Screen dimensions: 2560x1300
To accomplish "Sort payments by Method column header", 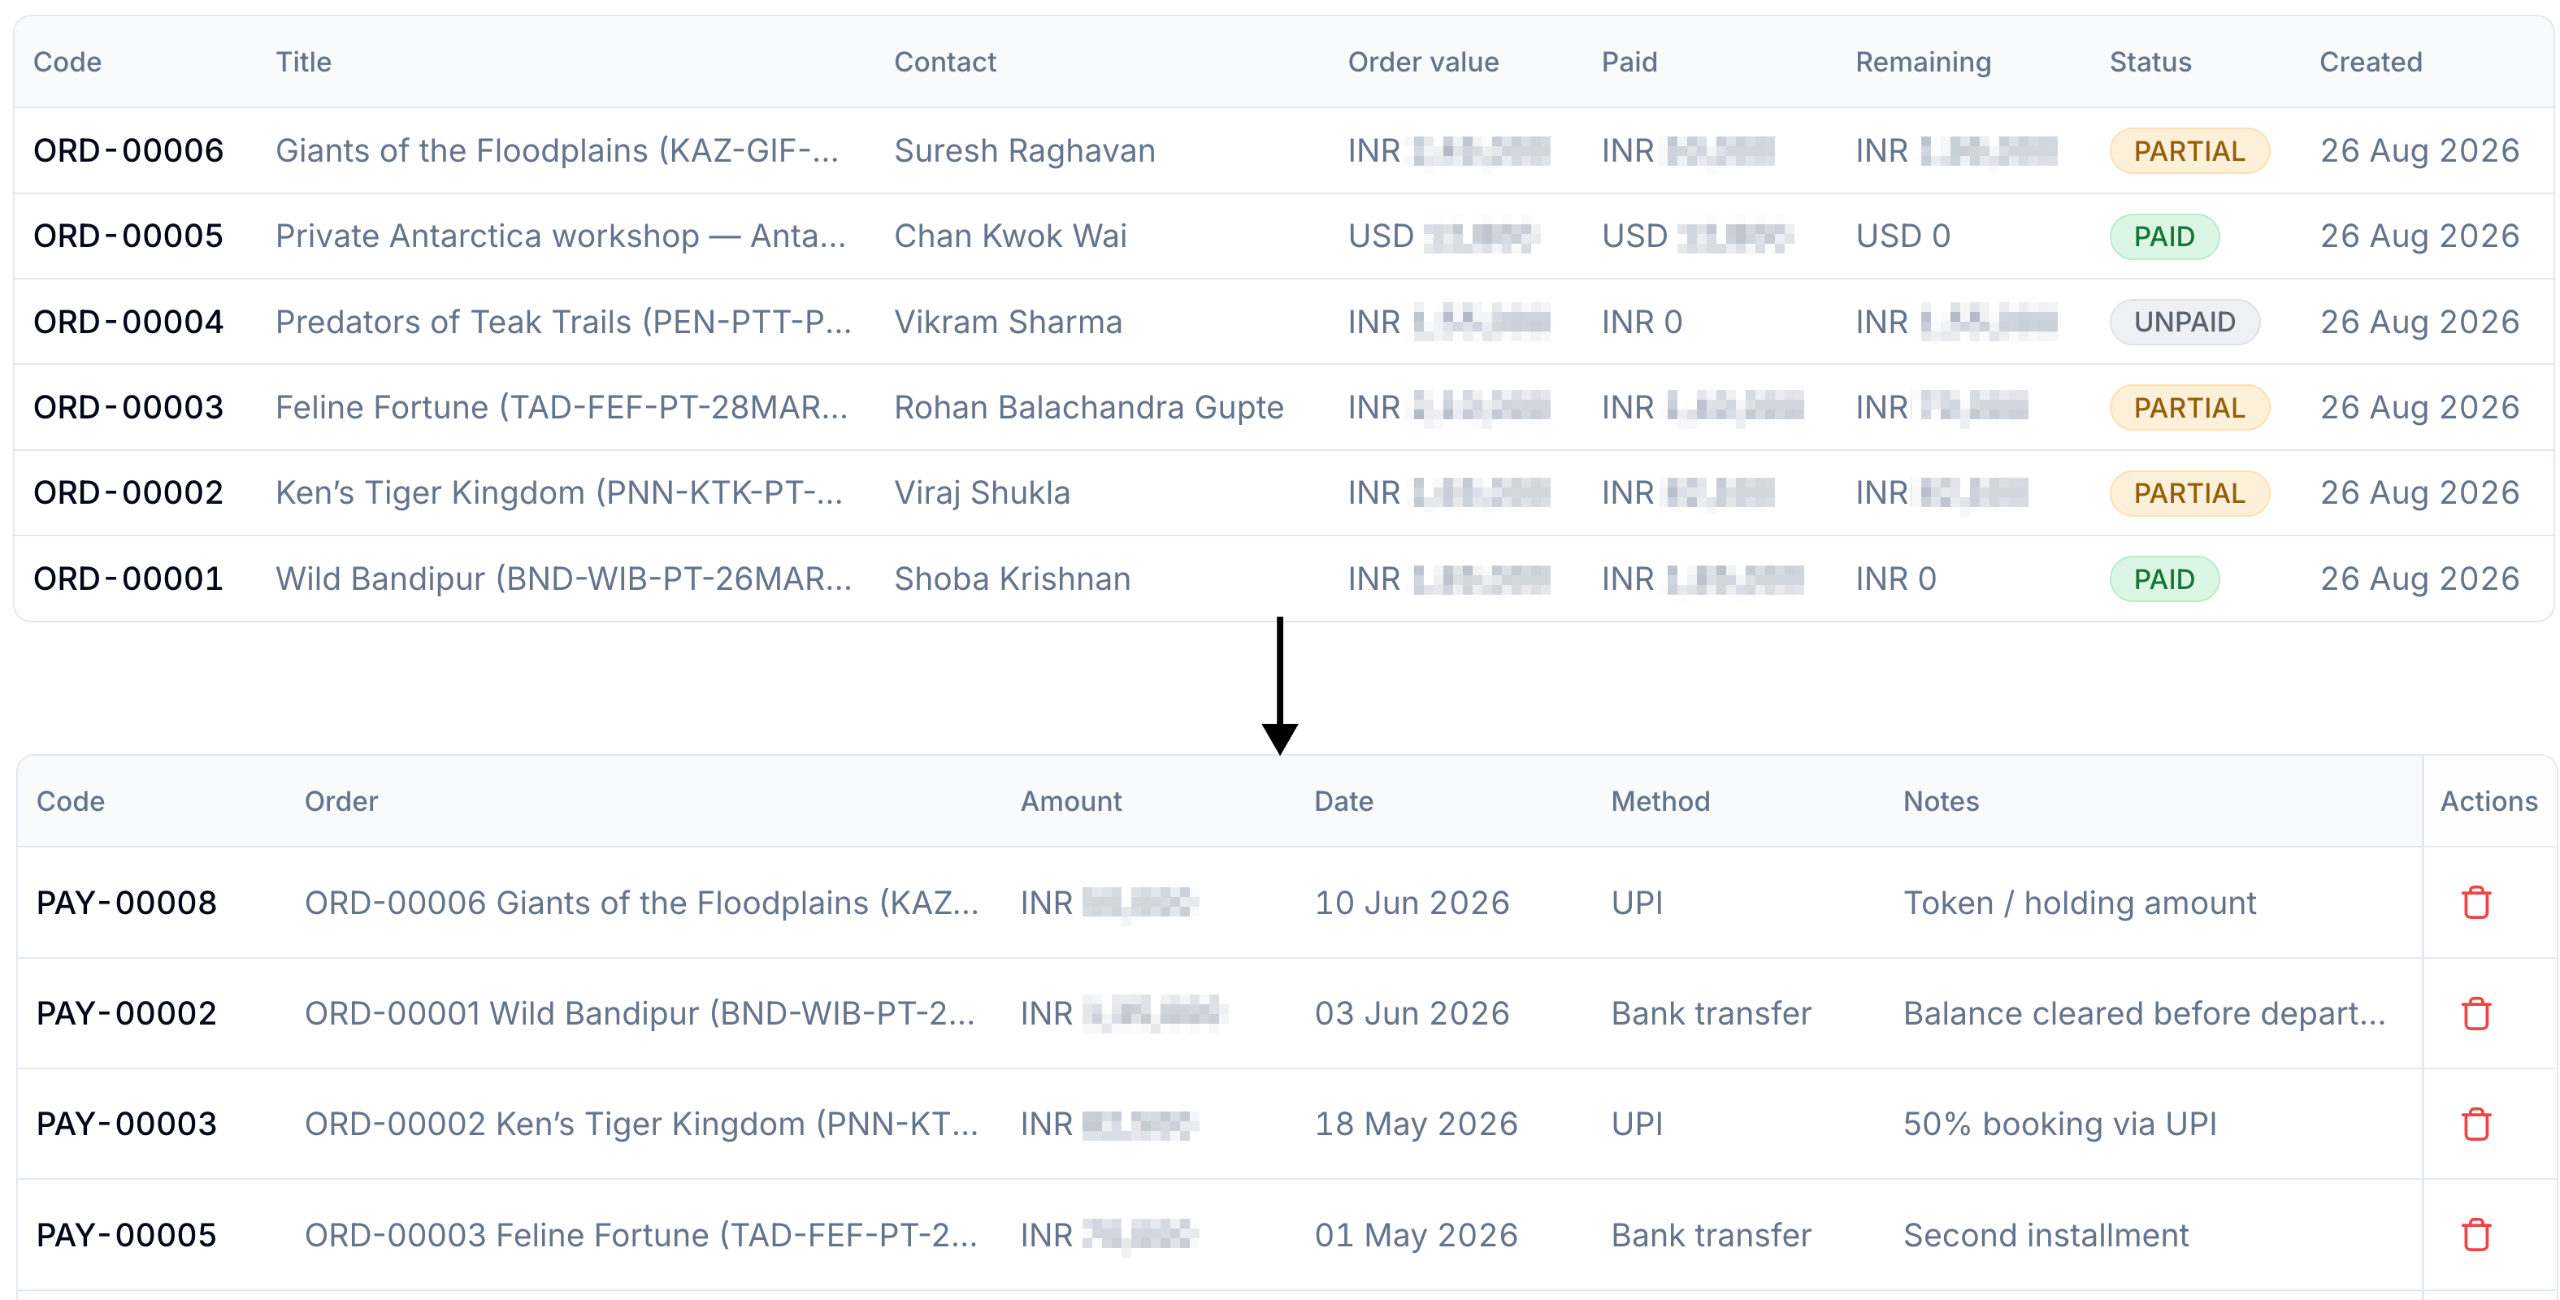I will (1659, 801).
